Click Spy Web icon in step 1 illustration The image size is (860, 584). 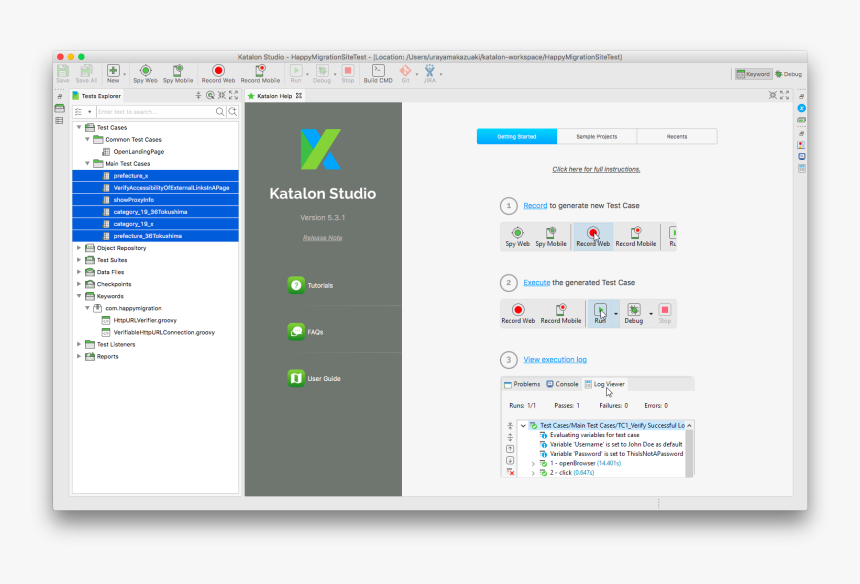click(x=517, y=233)
